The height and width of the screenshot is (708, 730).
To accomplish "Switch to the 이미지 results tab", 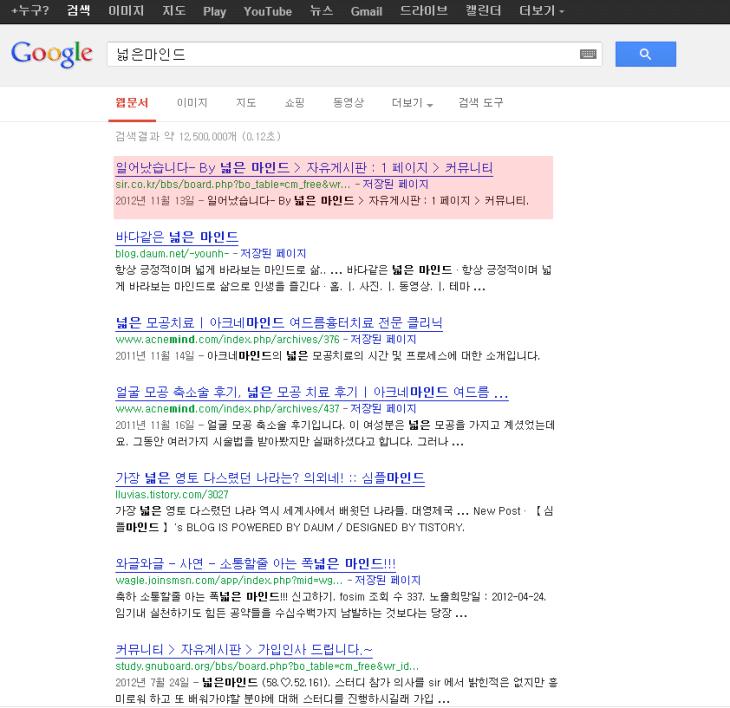I will click(x=192, y=103).
